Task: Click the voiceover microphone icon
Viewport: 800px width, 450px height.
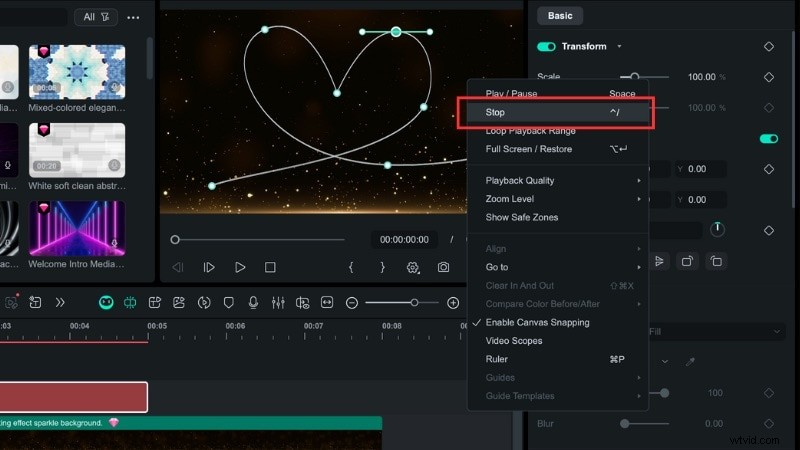Action: [x=253, y=303]
